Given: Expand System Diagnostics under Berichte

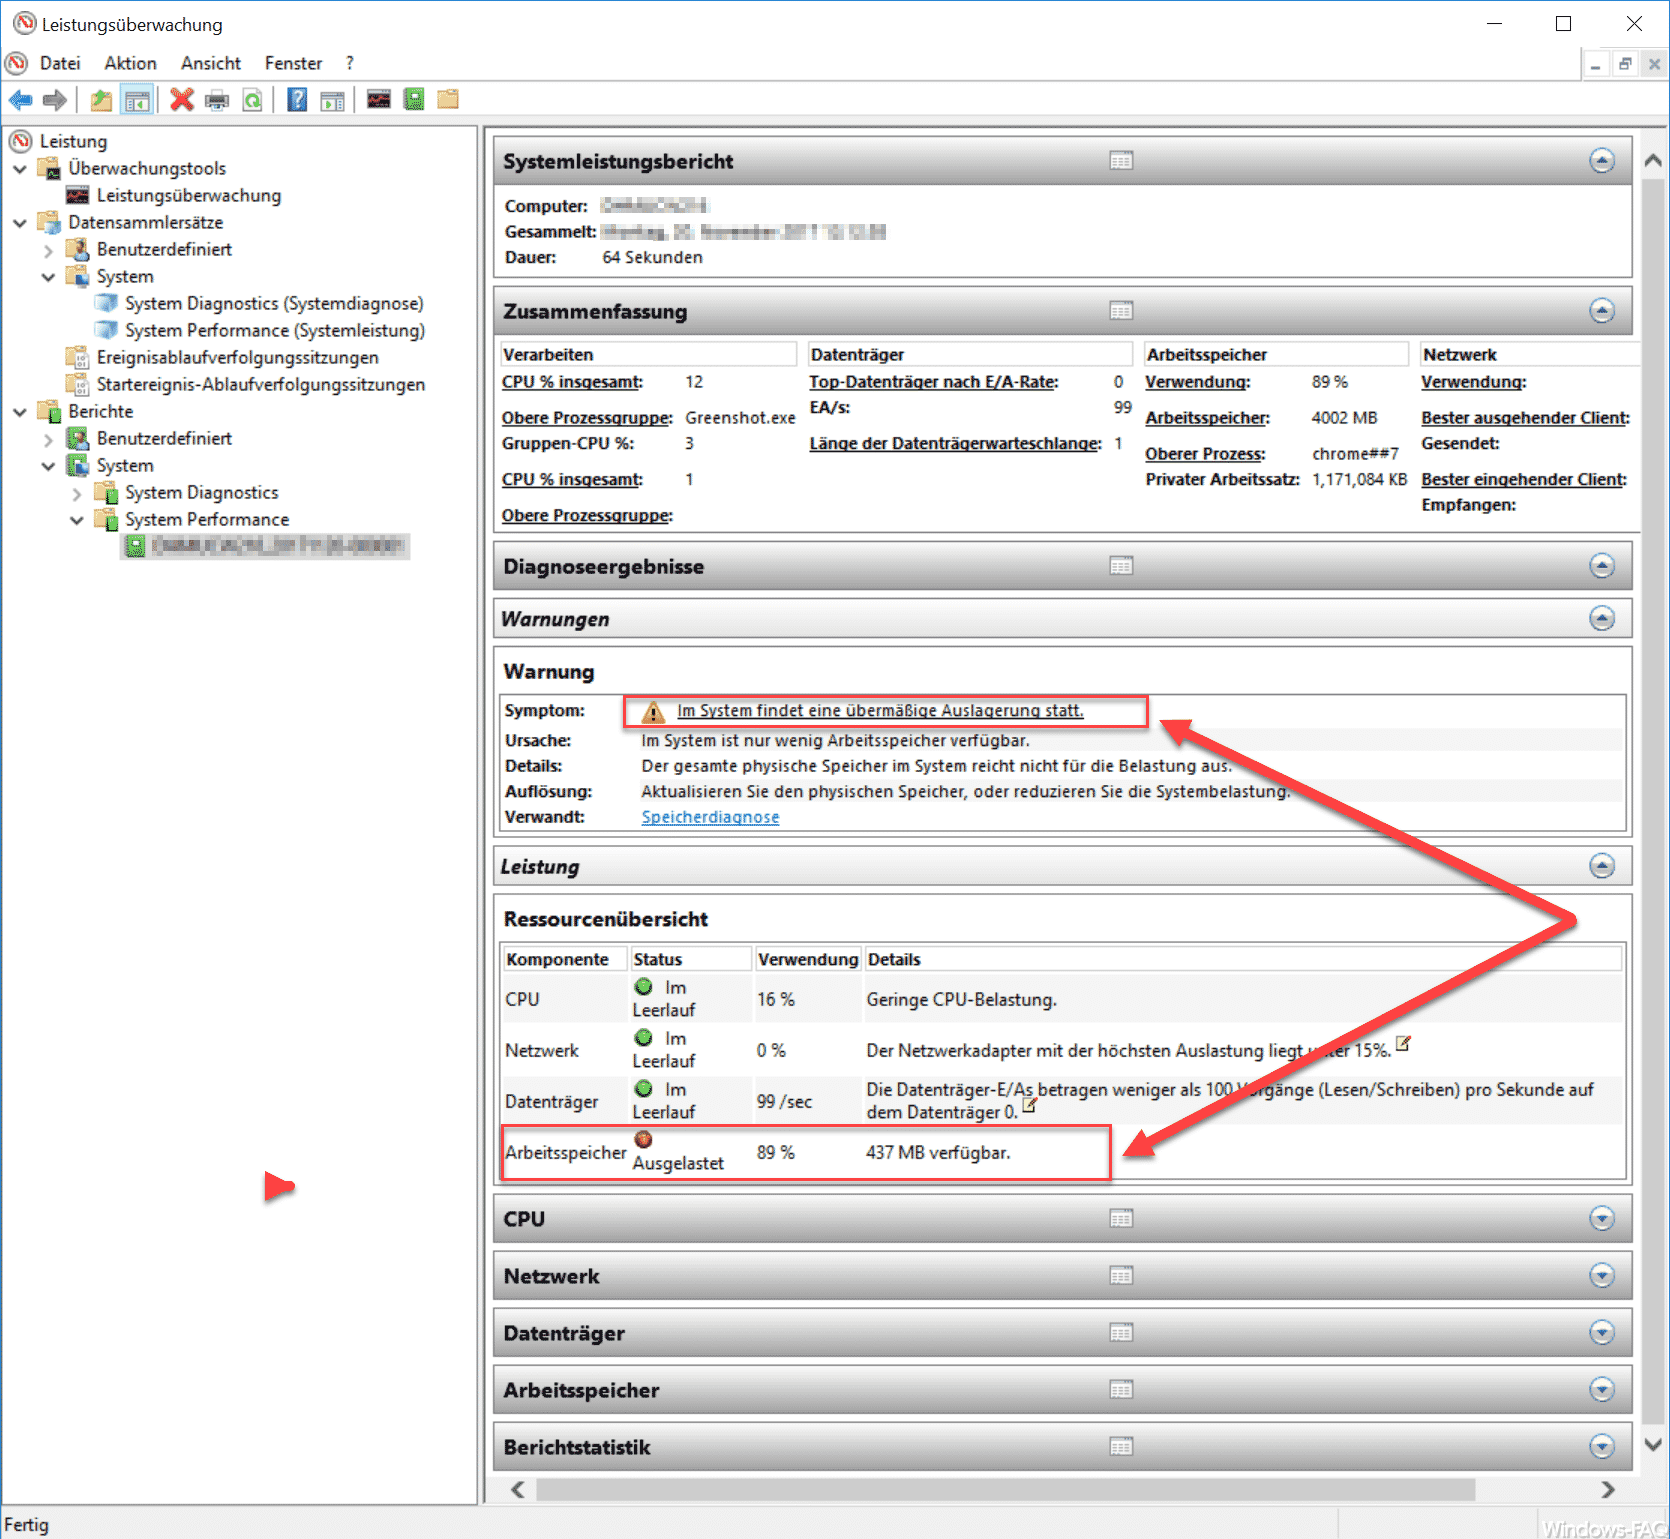Looking at the screenshot, I should (x=76, y=493).
